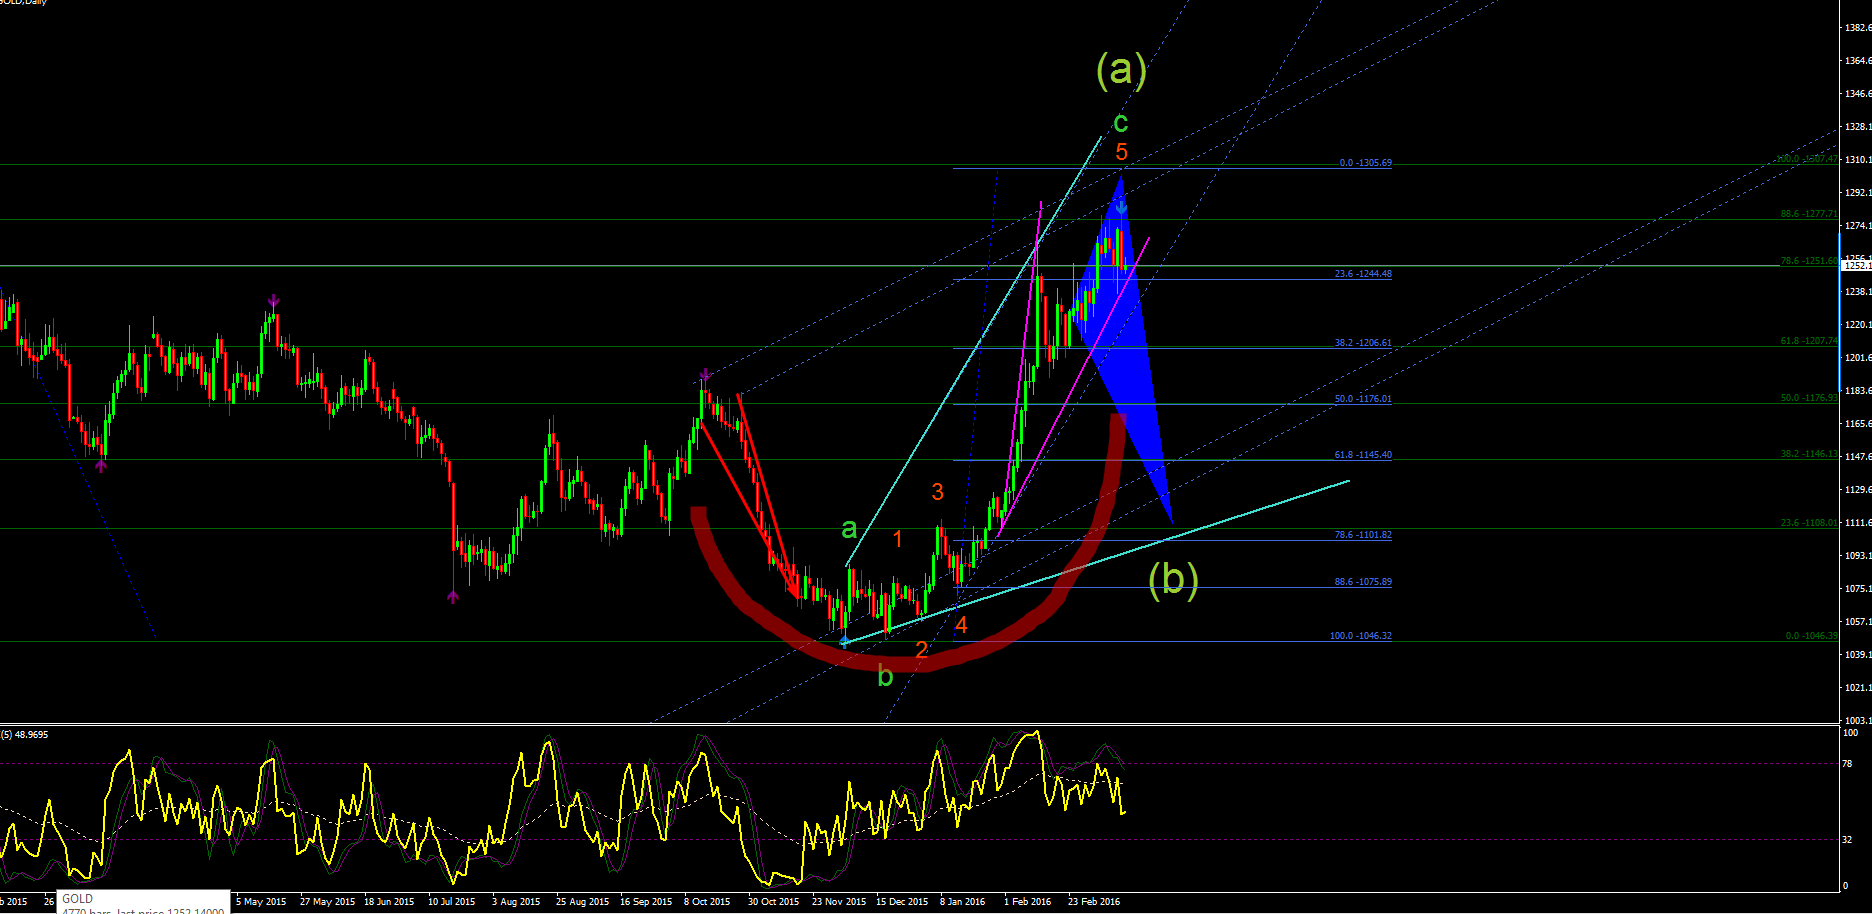Select the current price tag on price axis
Screen dimensions: 1872x914
click(x=1857, y=266)
